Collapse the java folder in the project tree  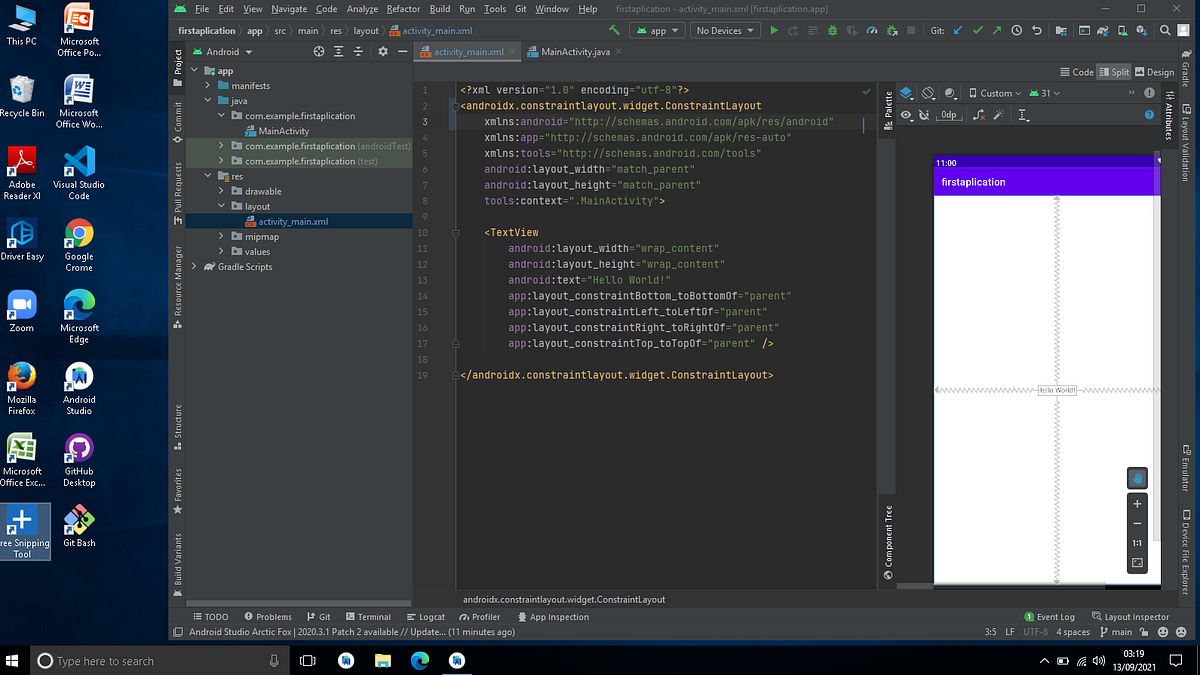click(x=207, y=100)
